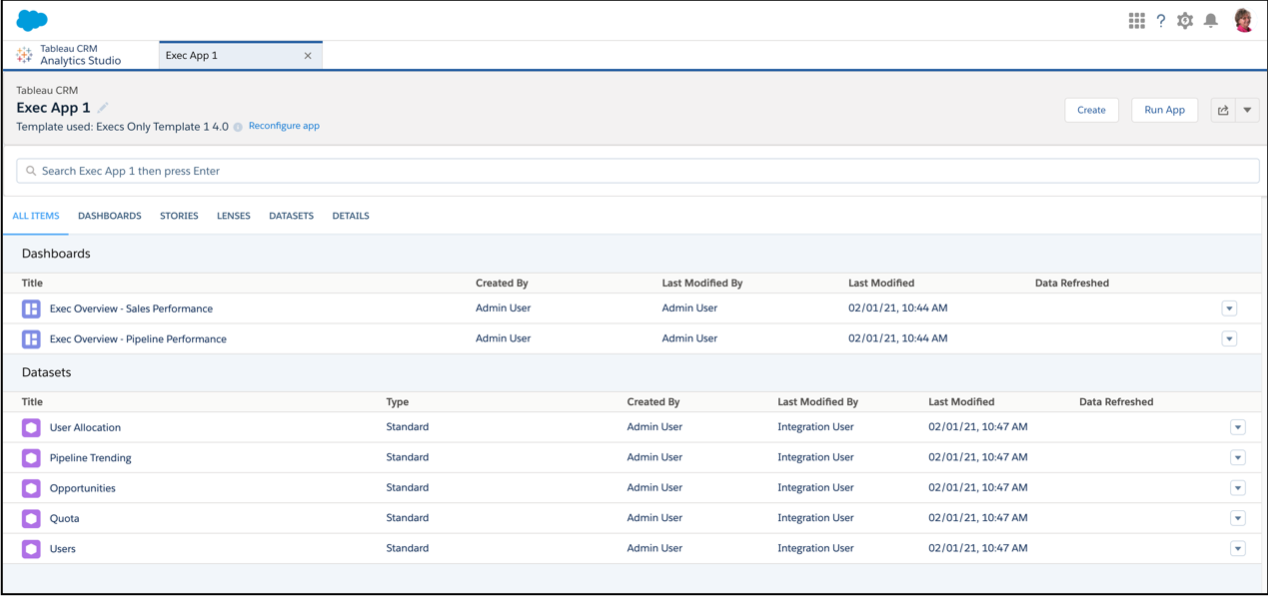Switch to the Lenses tab
Image resolution: width=1268 pixels, height=596 pixels.
(x=234, y=216)
